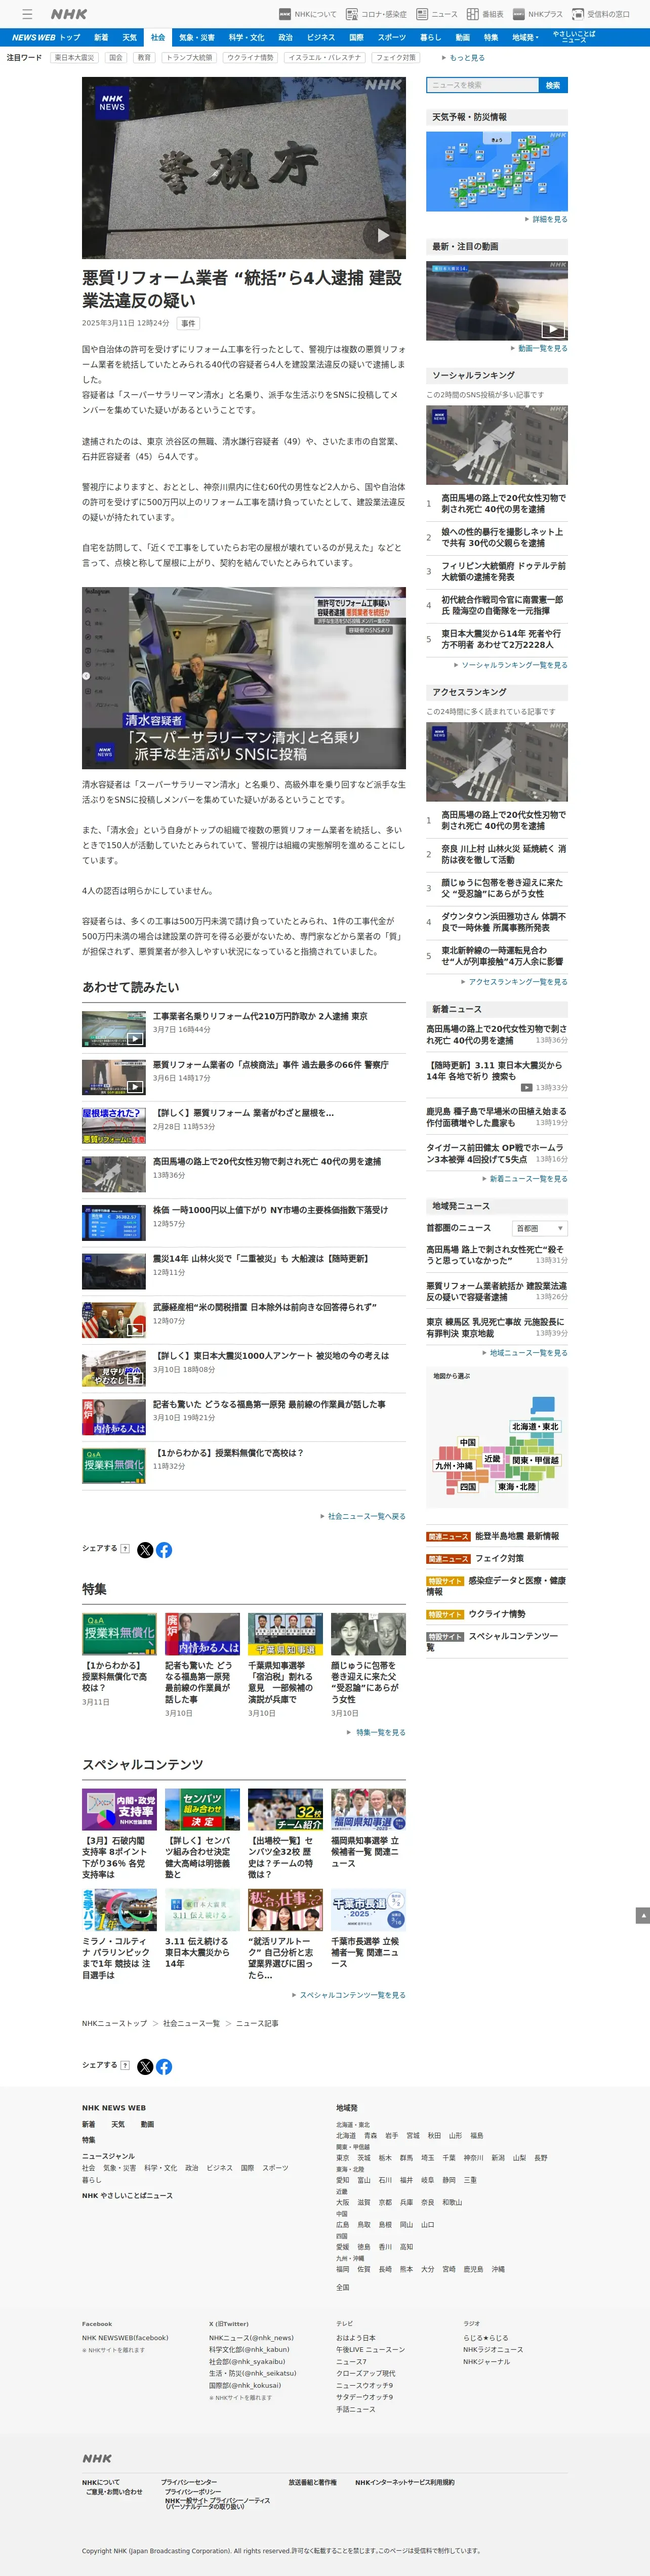Play video in 最新・注目の動画 panel

pos(553,330)
